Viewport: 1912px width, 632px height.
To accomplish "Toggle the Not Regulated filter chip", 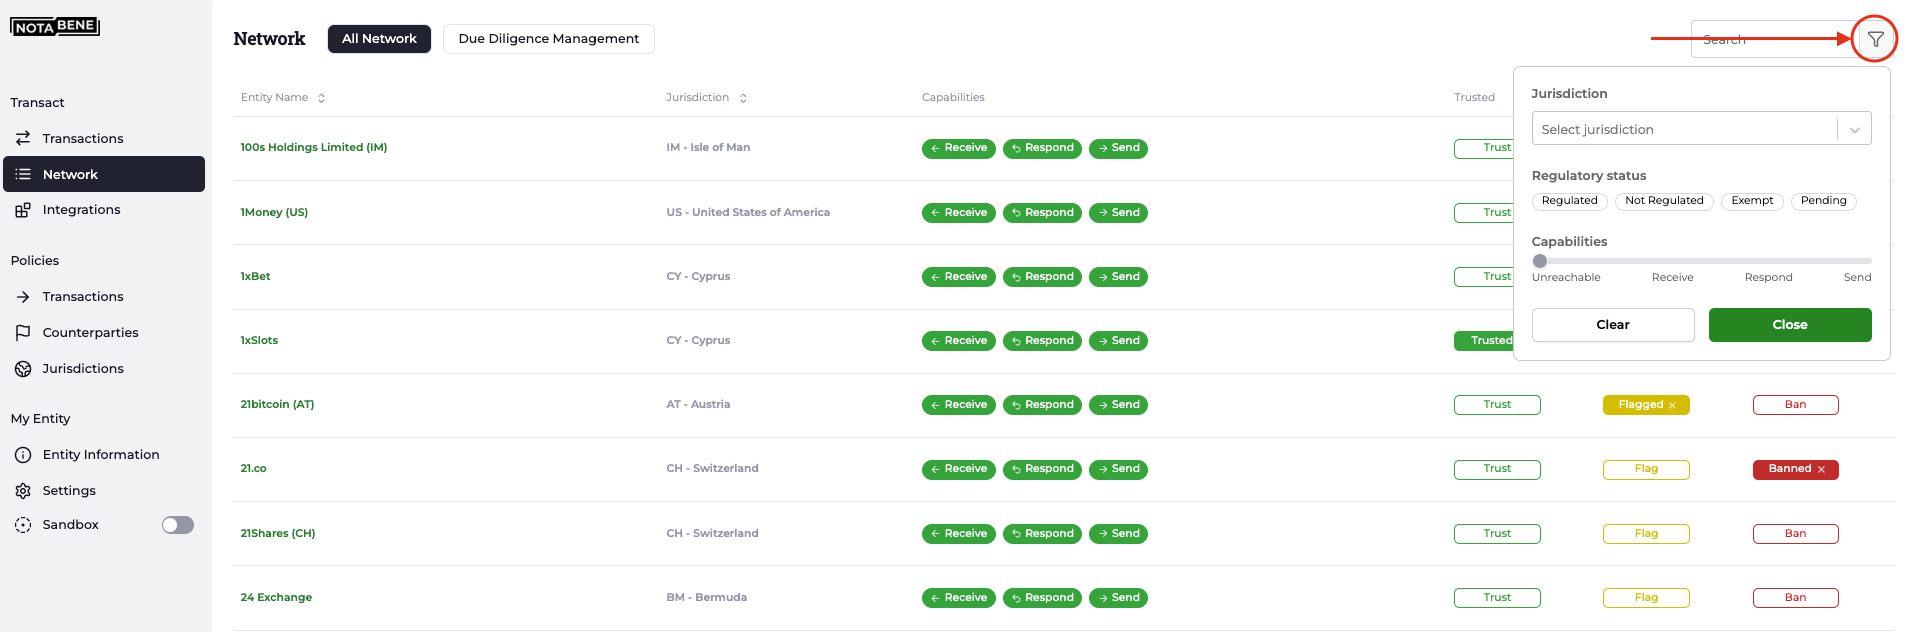I will (1664, 201).
